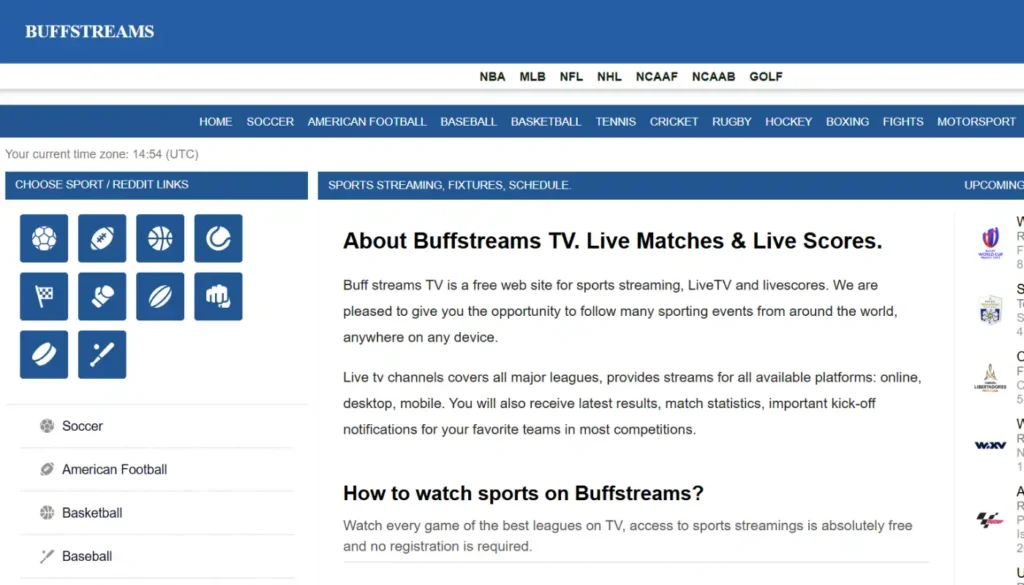Viewport: 1024px width, 585px height.
Task: Open the NBA league link
Action: (492, 76)
